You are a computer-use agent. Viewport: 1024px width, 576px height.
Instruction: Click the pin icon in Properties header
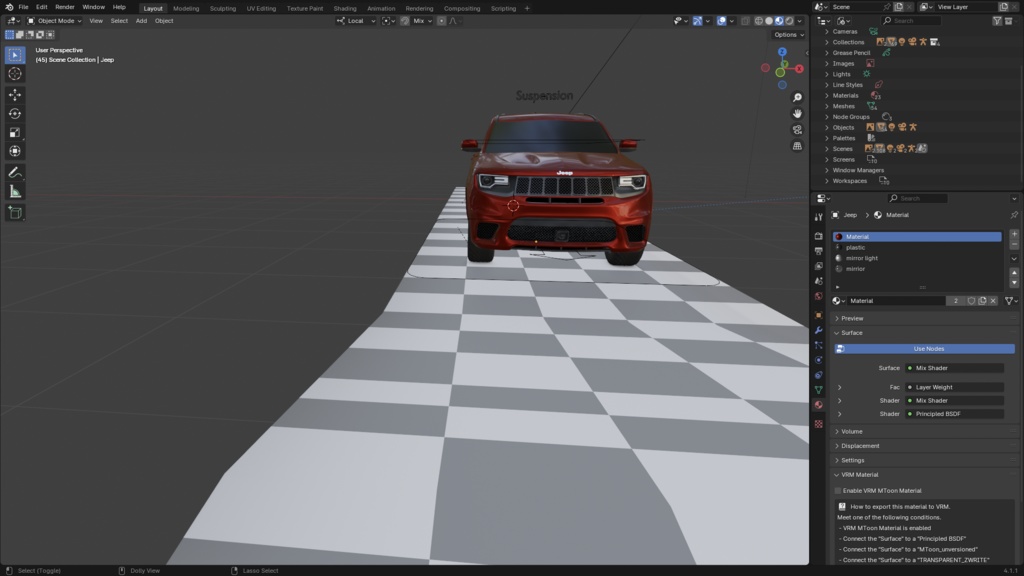[x=1014, y=215]
